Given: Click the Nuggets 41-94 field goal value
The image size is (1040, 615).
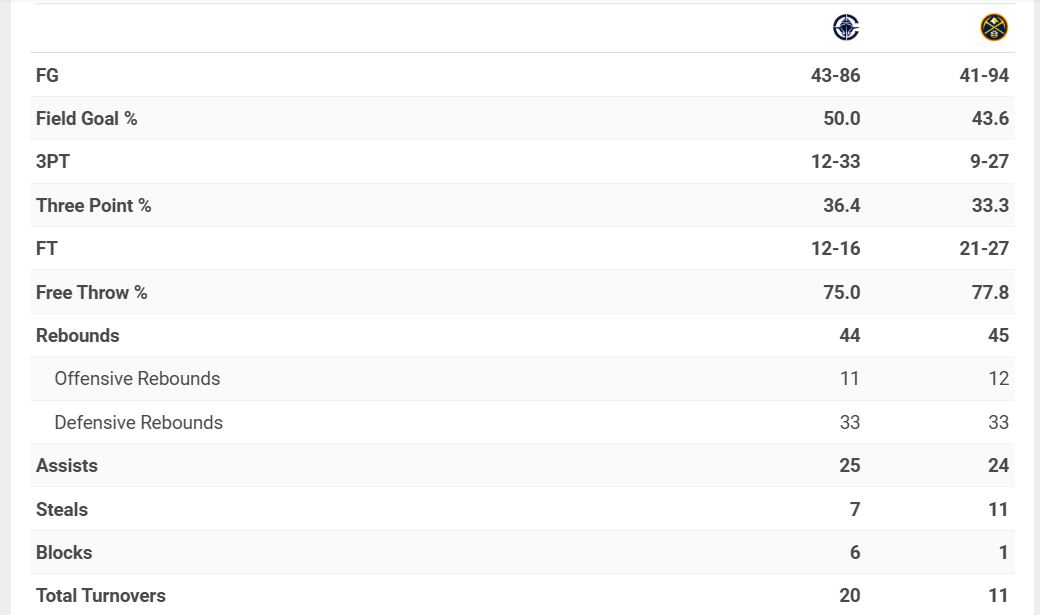Looking at the screenshot, I should pyautogui.click(x=984, y=75).
